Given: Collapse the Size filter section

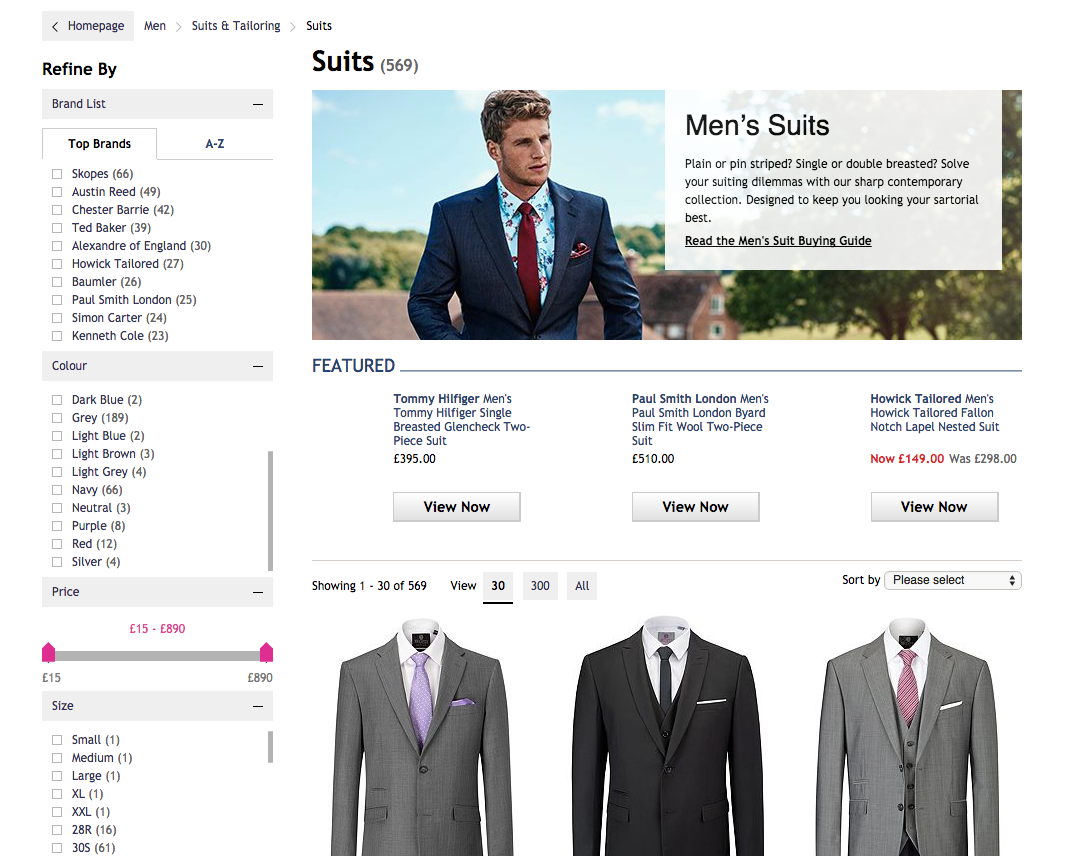Looking at the screenshot, I should tap(258, 706).
